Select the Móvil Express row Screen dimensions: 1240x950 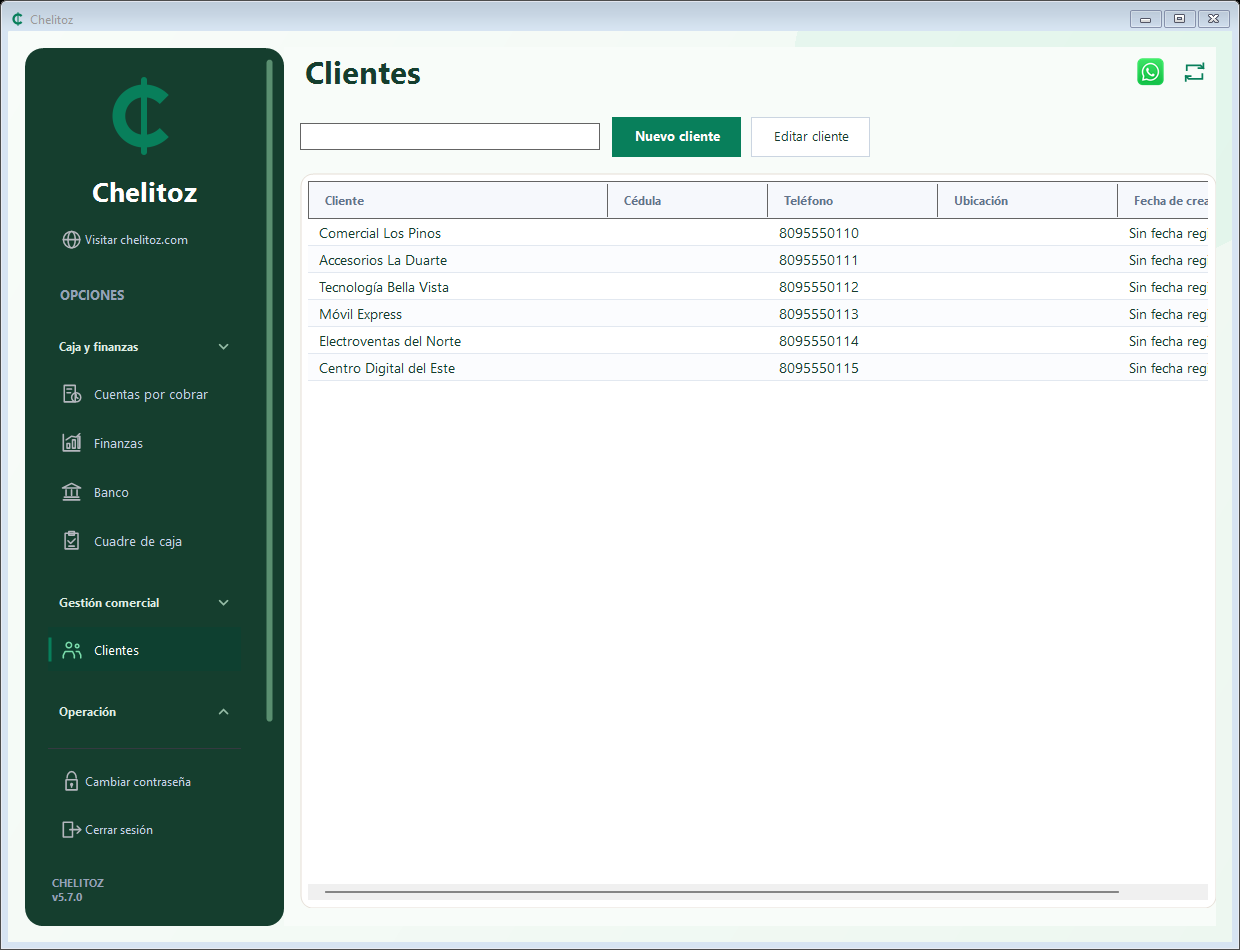[x=758, y=314]
